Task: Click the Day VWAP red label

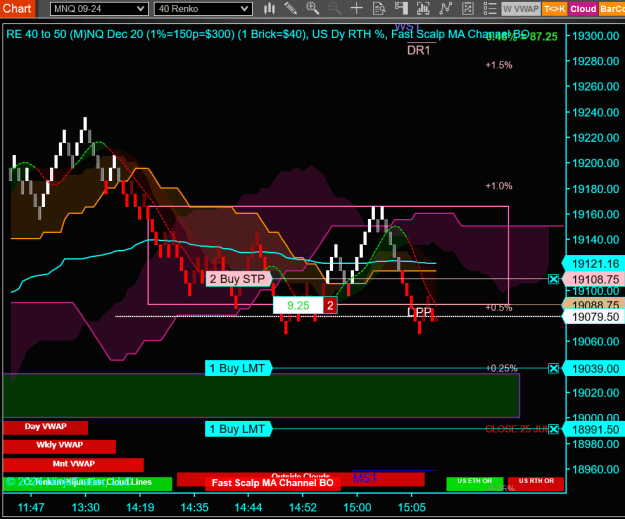Action: pos(45,427)
